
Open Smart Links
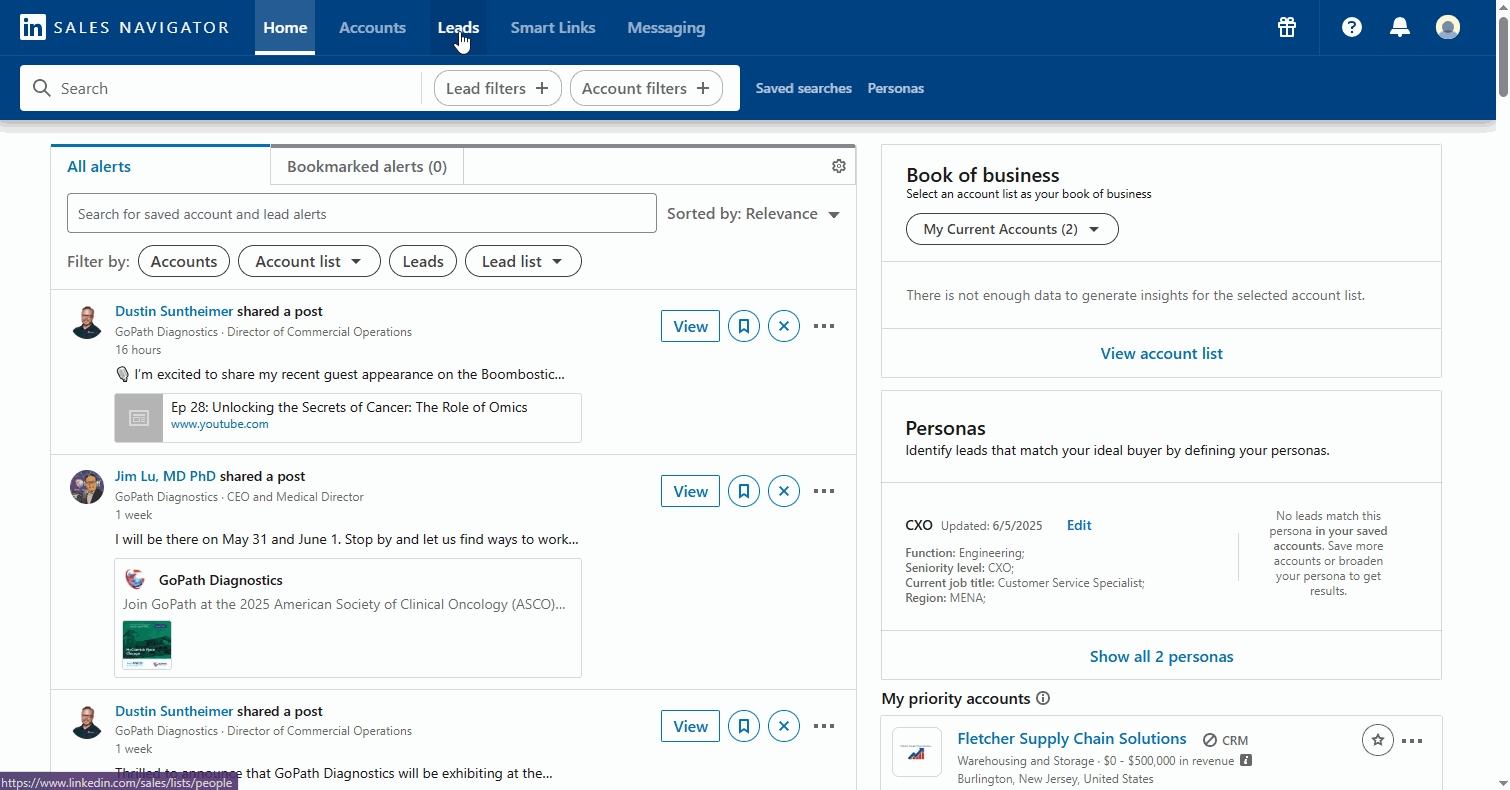coord(553,27)
